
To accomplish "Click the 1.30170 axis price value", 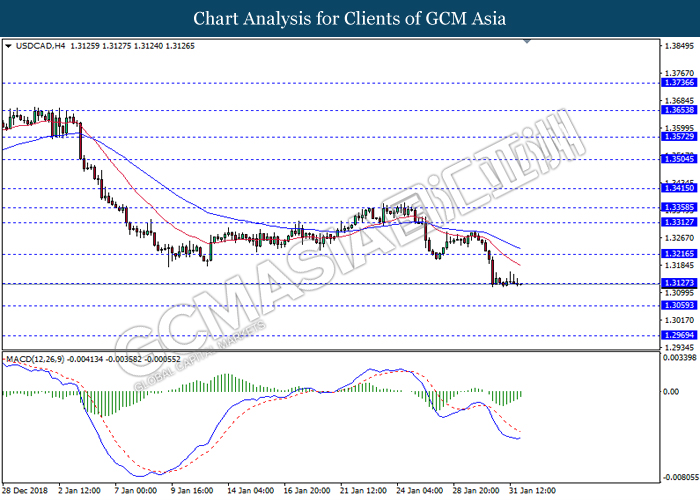I will tap(679, 320).
